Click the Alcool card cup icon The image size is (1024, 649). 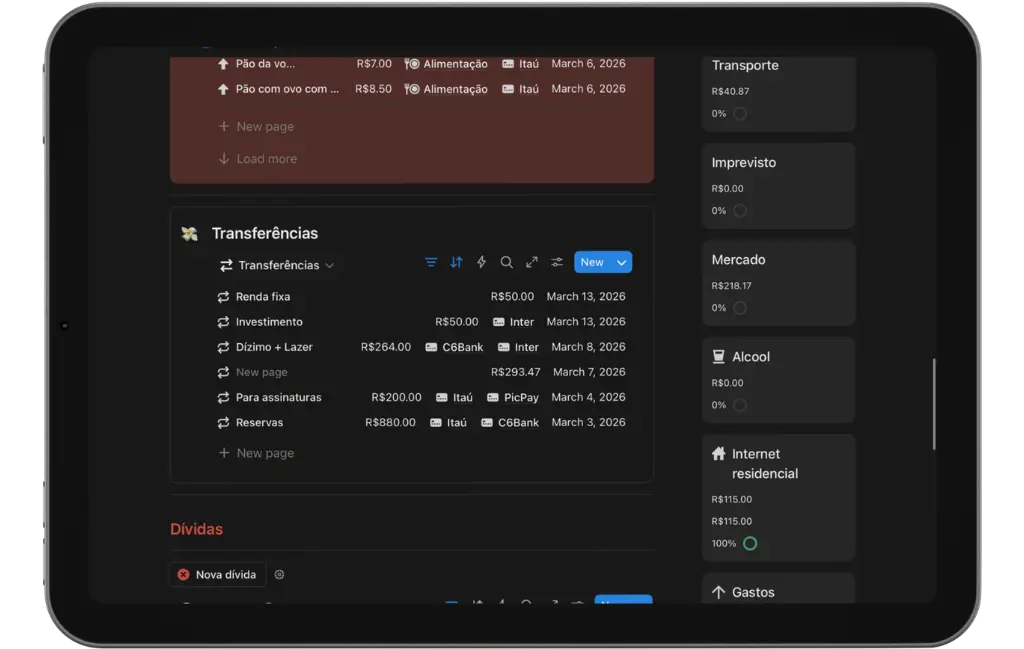718,356
